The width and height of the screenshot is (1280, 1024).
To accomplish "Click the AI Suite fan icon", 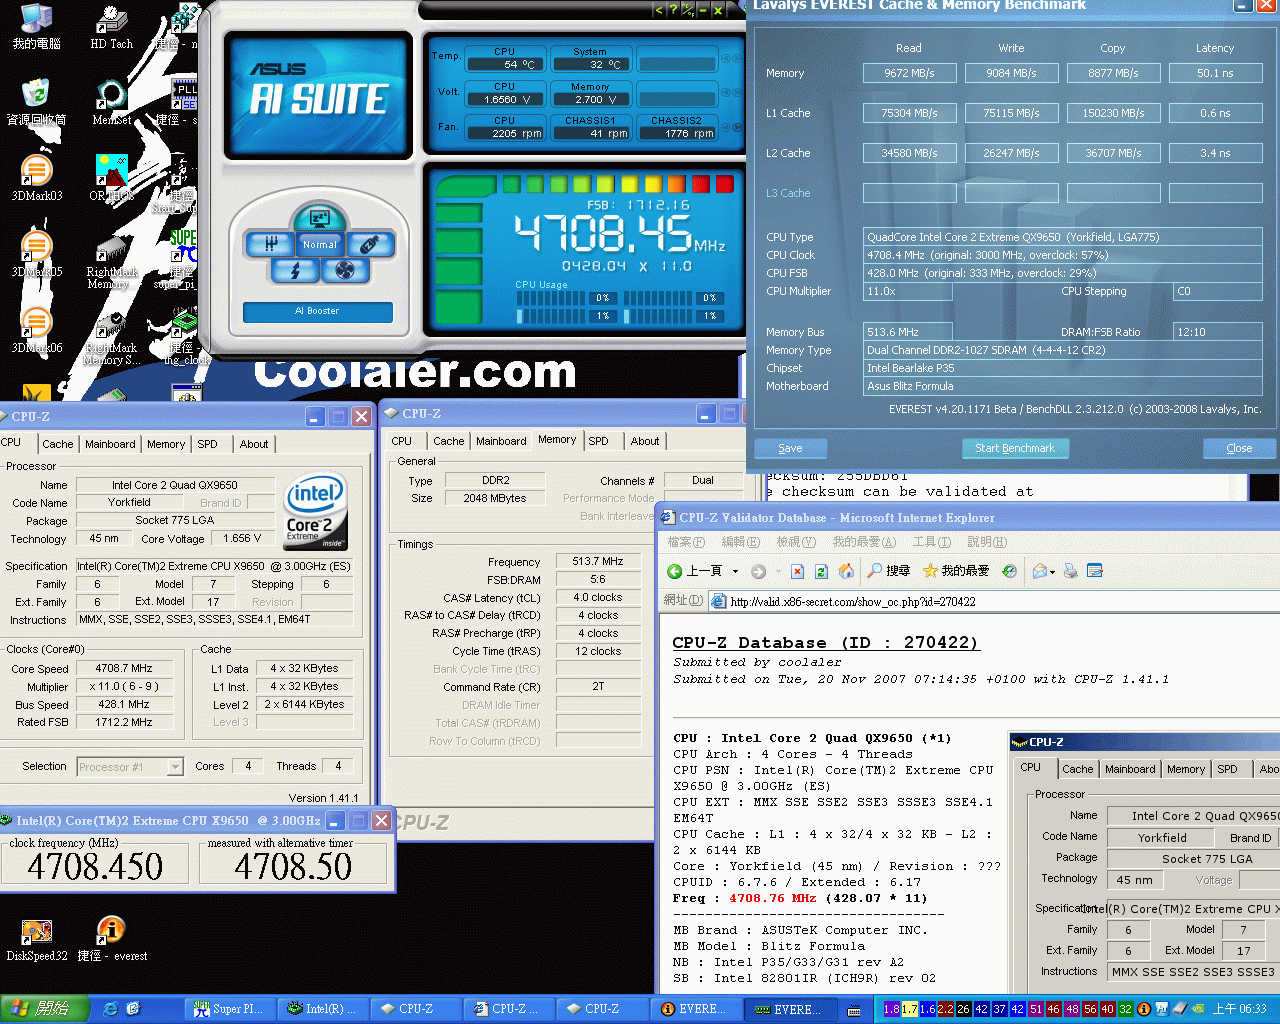I will pyautogui.click(x=345, y=270).
